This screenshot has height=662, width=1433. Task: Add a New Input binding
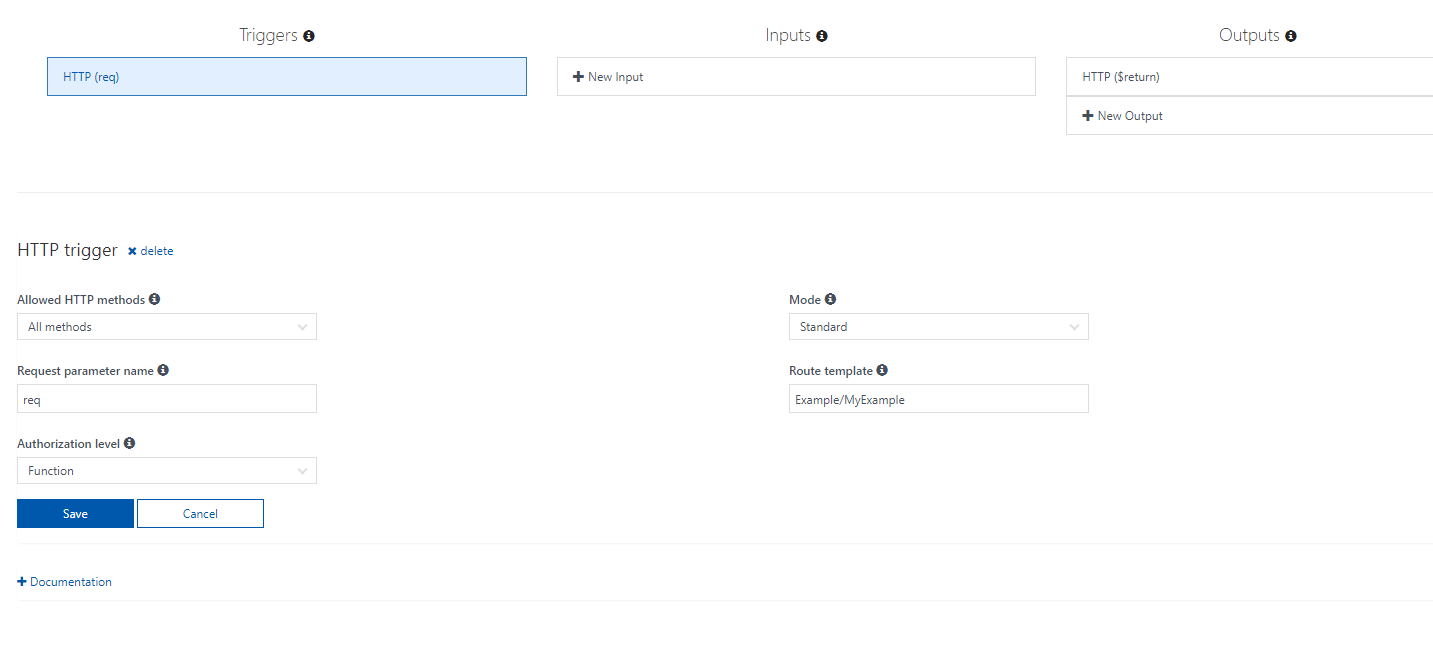pos(796,77)
